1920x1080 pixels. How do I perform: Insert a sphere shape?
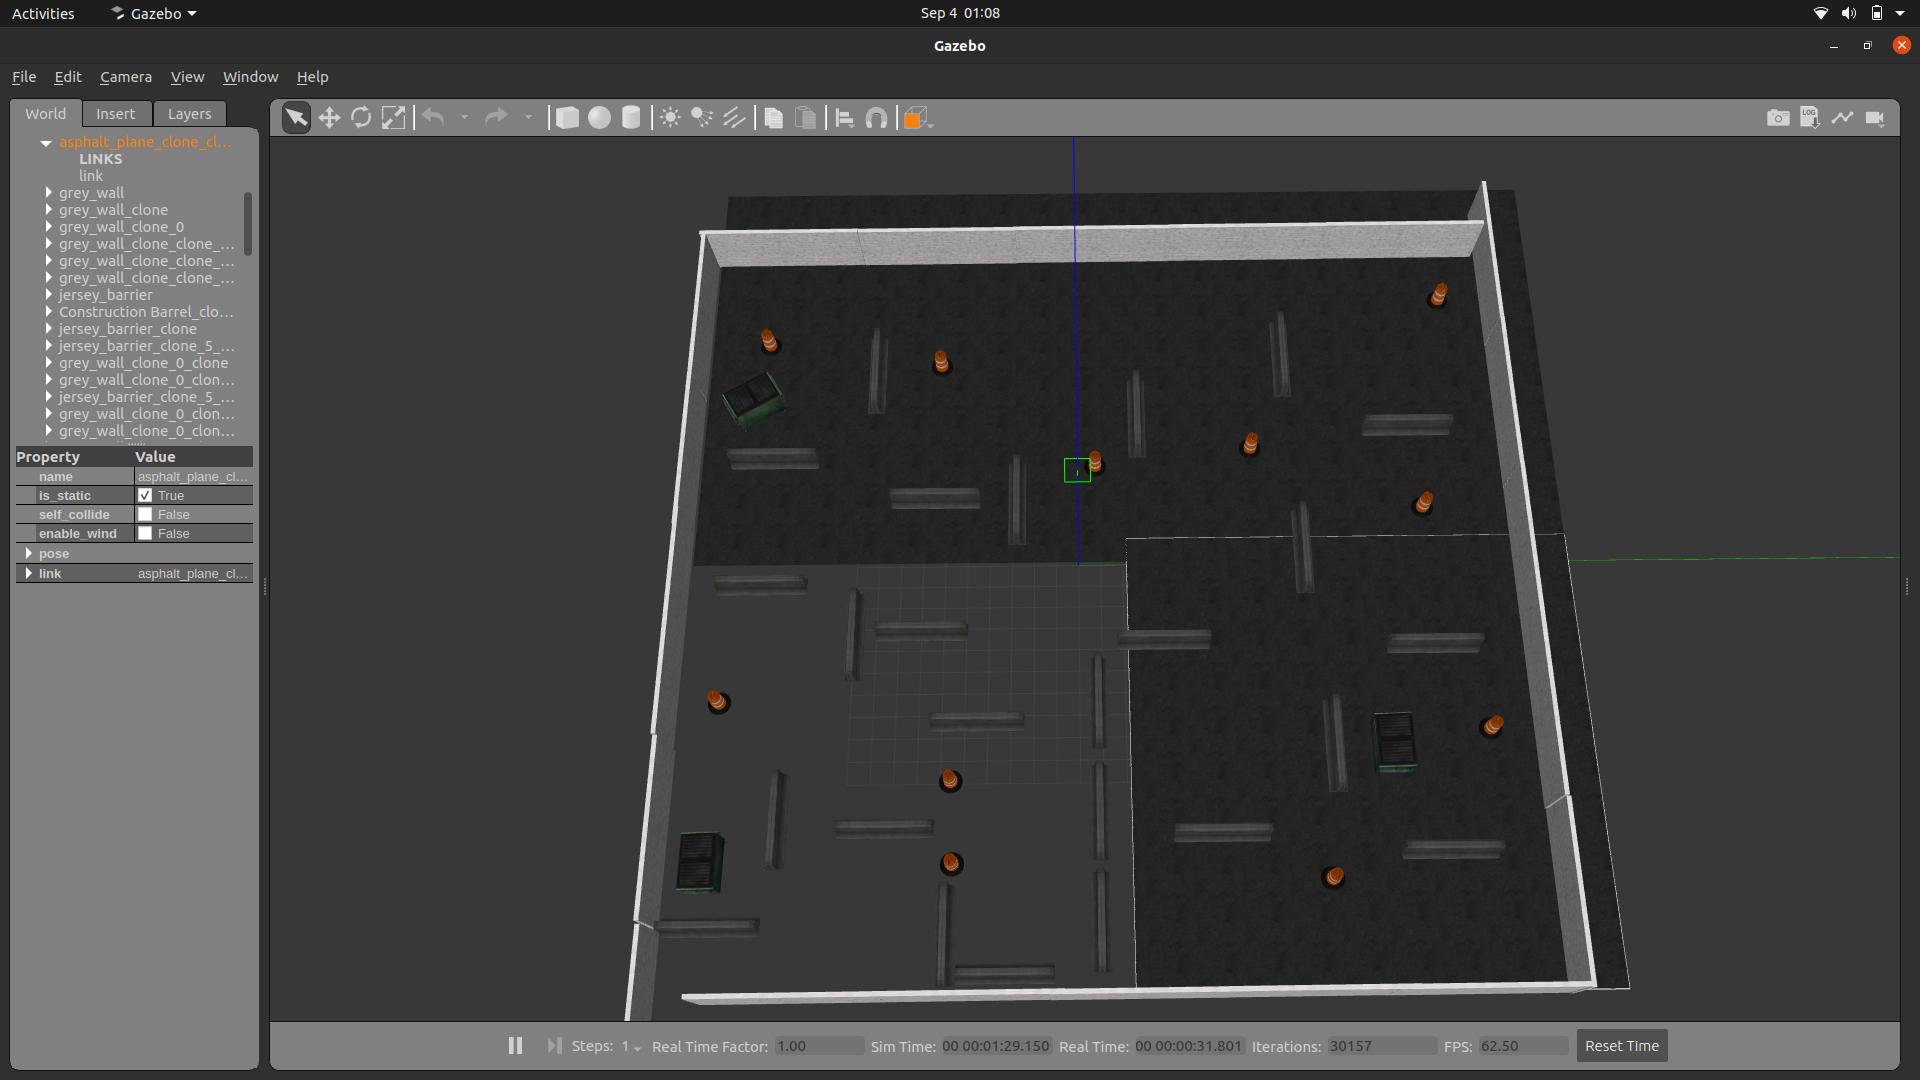click(599, 118)
